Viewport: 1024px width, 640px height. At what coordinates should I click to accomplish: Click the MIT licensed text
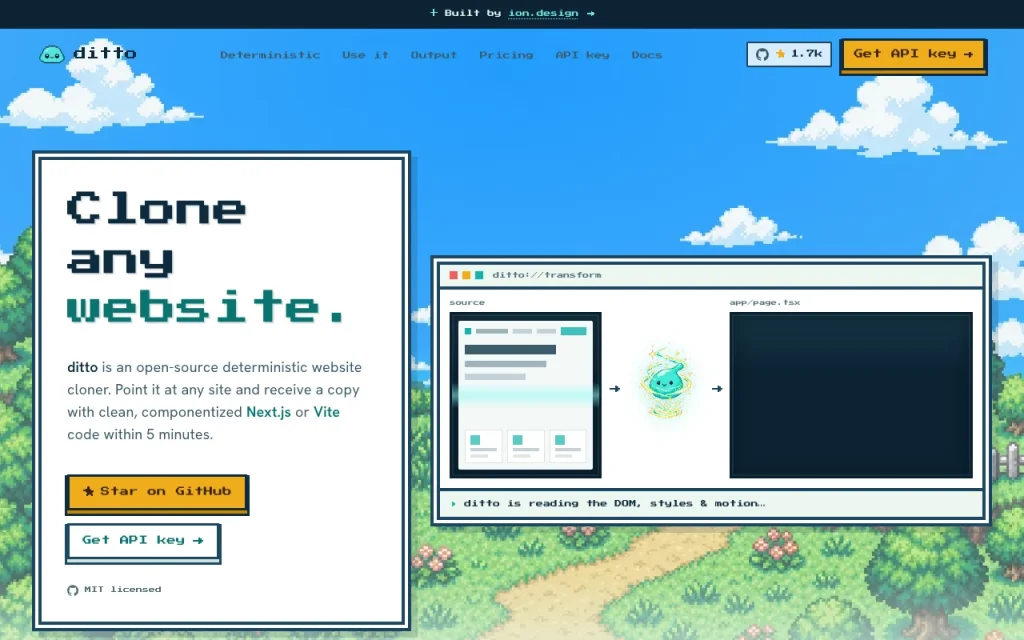tap(123, 590)
